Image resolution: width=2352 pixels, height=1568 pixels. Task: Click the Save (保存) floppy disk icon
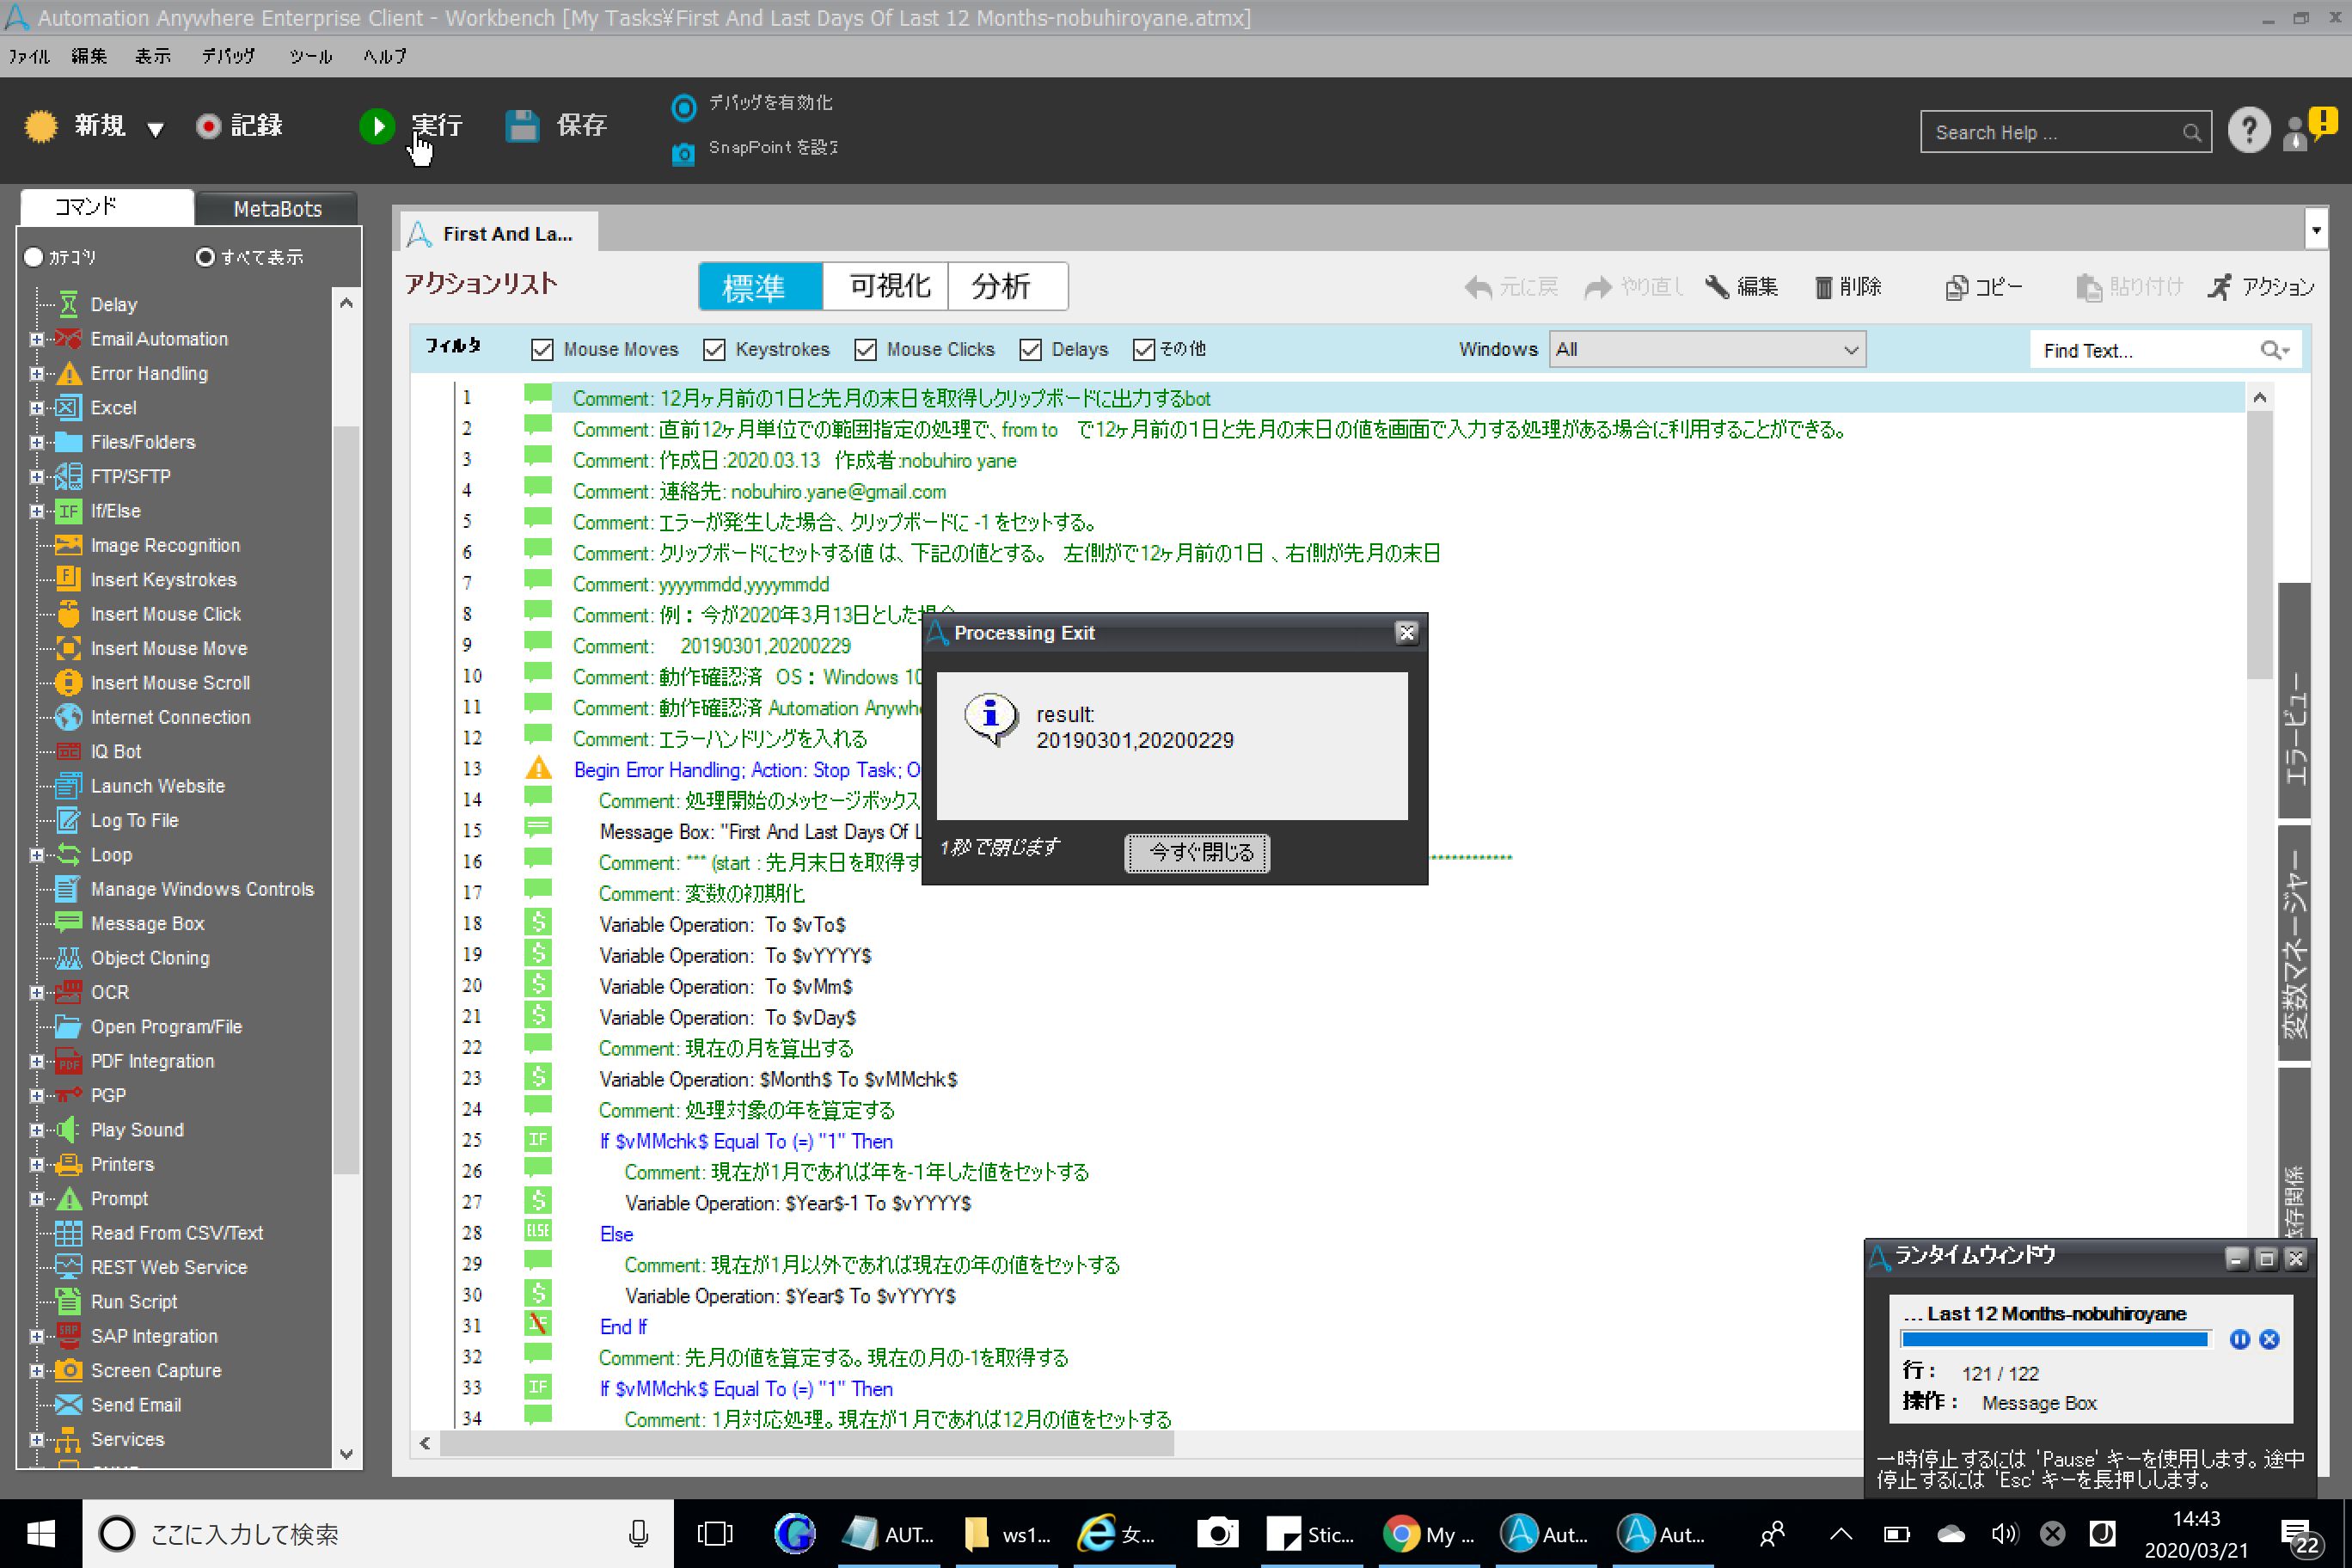coord(522,126)
